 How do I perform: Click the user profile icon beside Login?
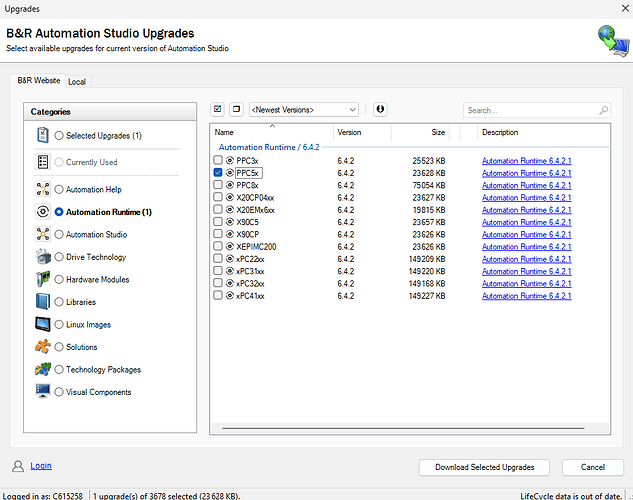pyautogui.click(x=18, y=466)
